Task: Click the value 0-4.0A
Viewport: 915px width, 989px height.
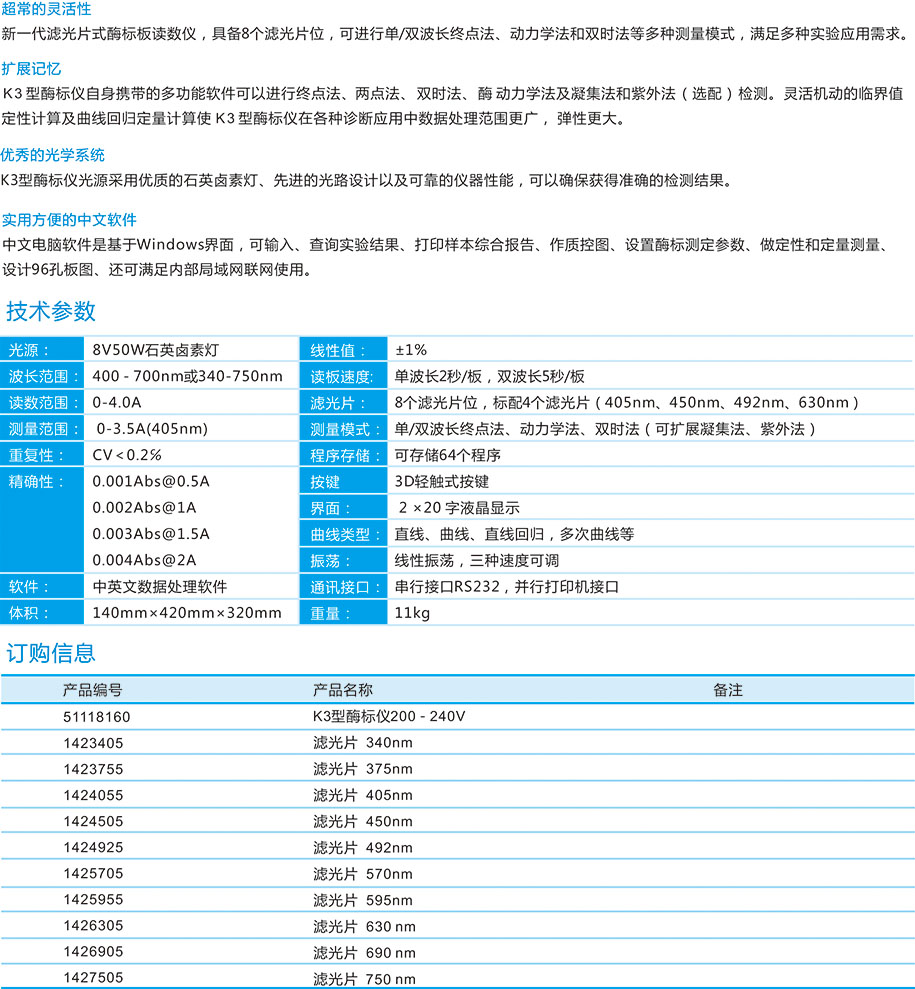Action: (x=117, y=402)
